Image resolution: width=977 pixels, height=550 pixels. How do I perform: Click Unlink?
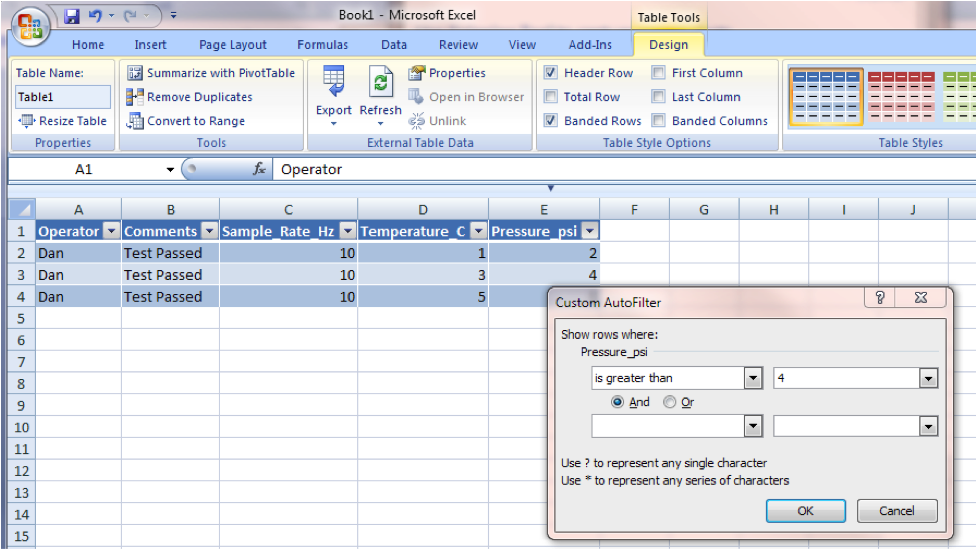(x=437, y=121)
